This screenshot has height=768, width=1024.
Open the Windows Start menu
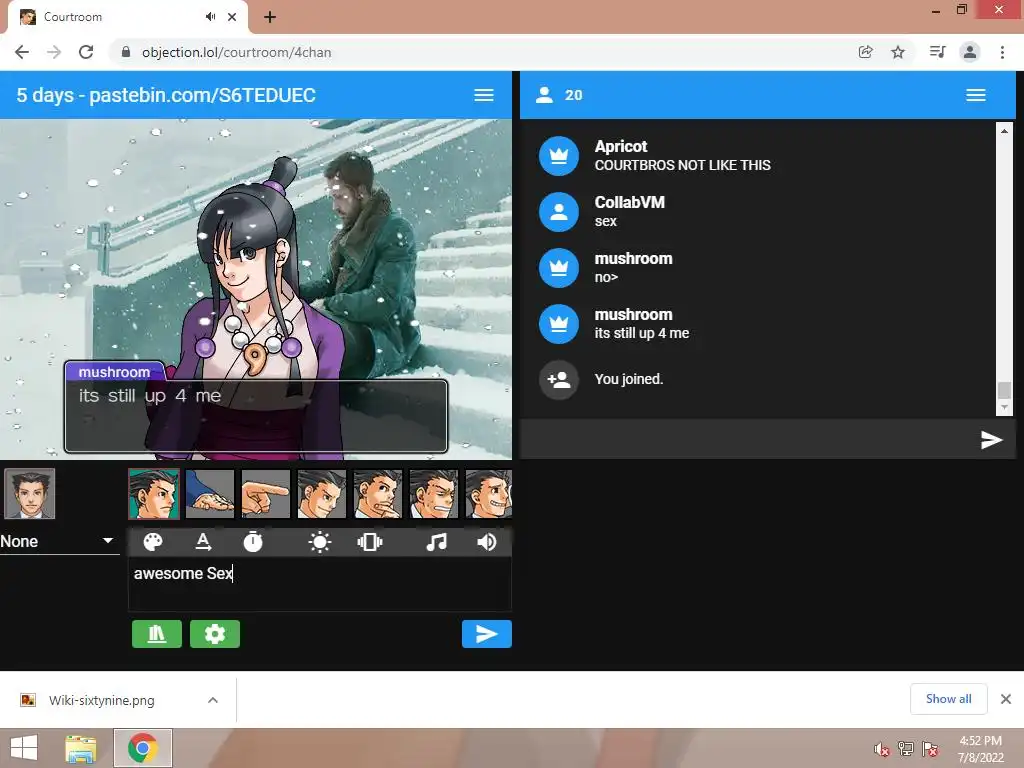(24, 748)
